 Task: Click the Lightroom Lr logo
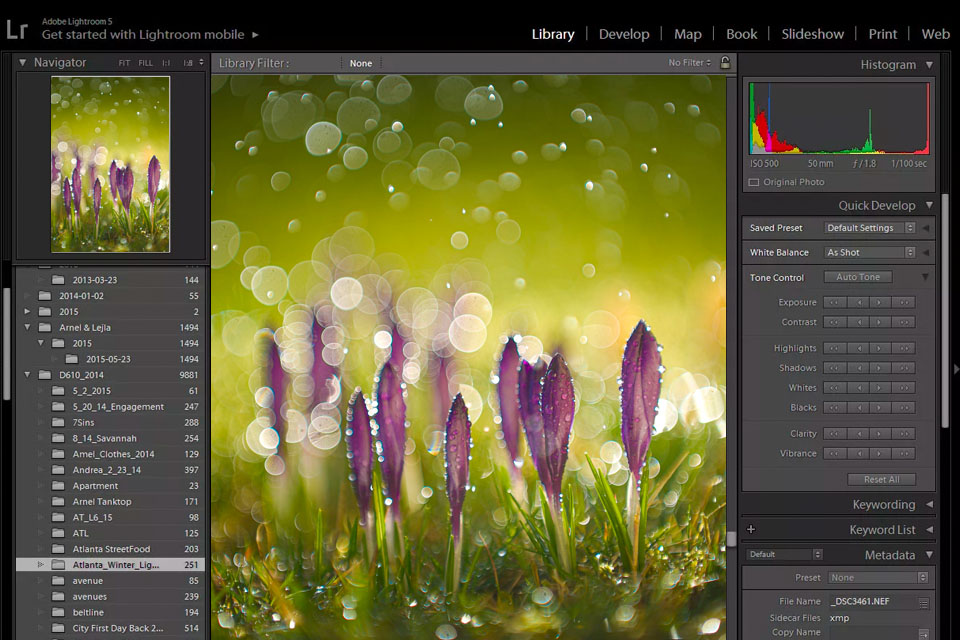[x=17, y=29]
